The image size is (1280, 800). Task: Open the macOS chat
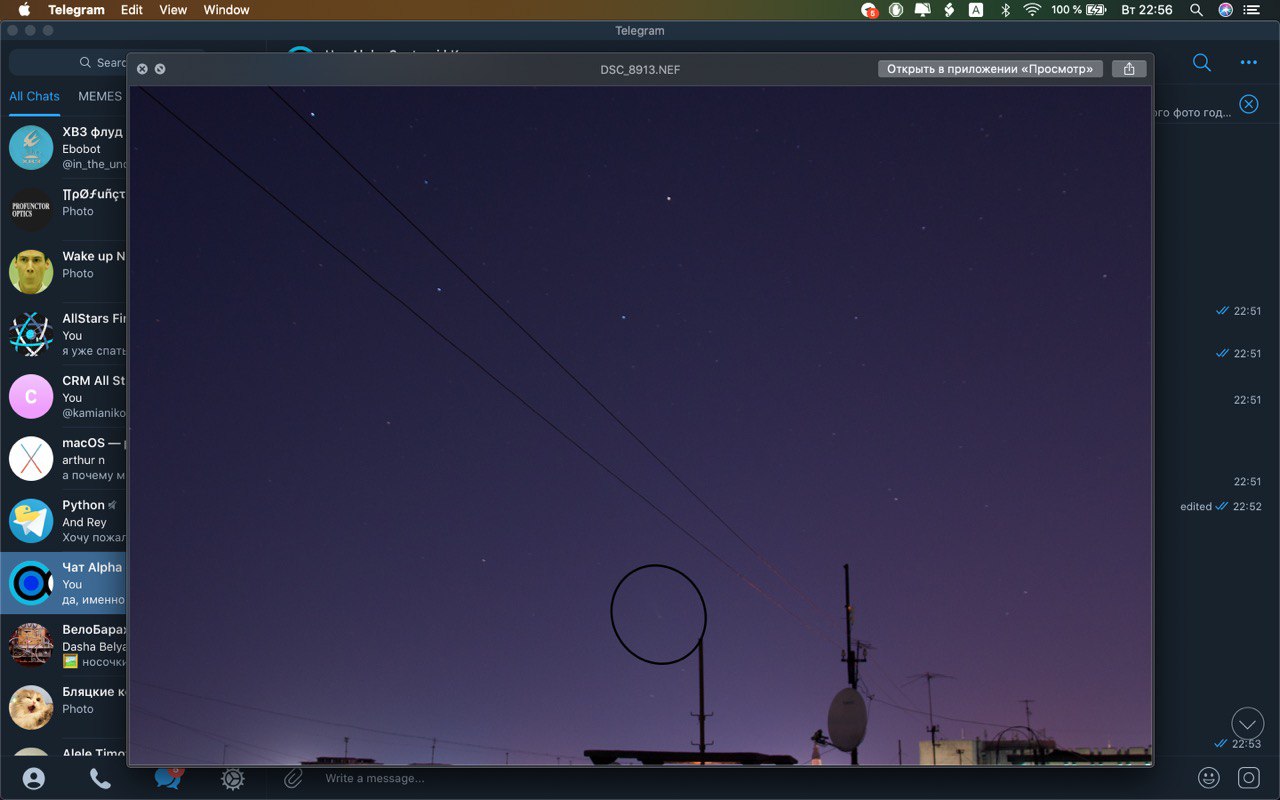(x=64, y=459)
